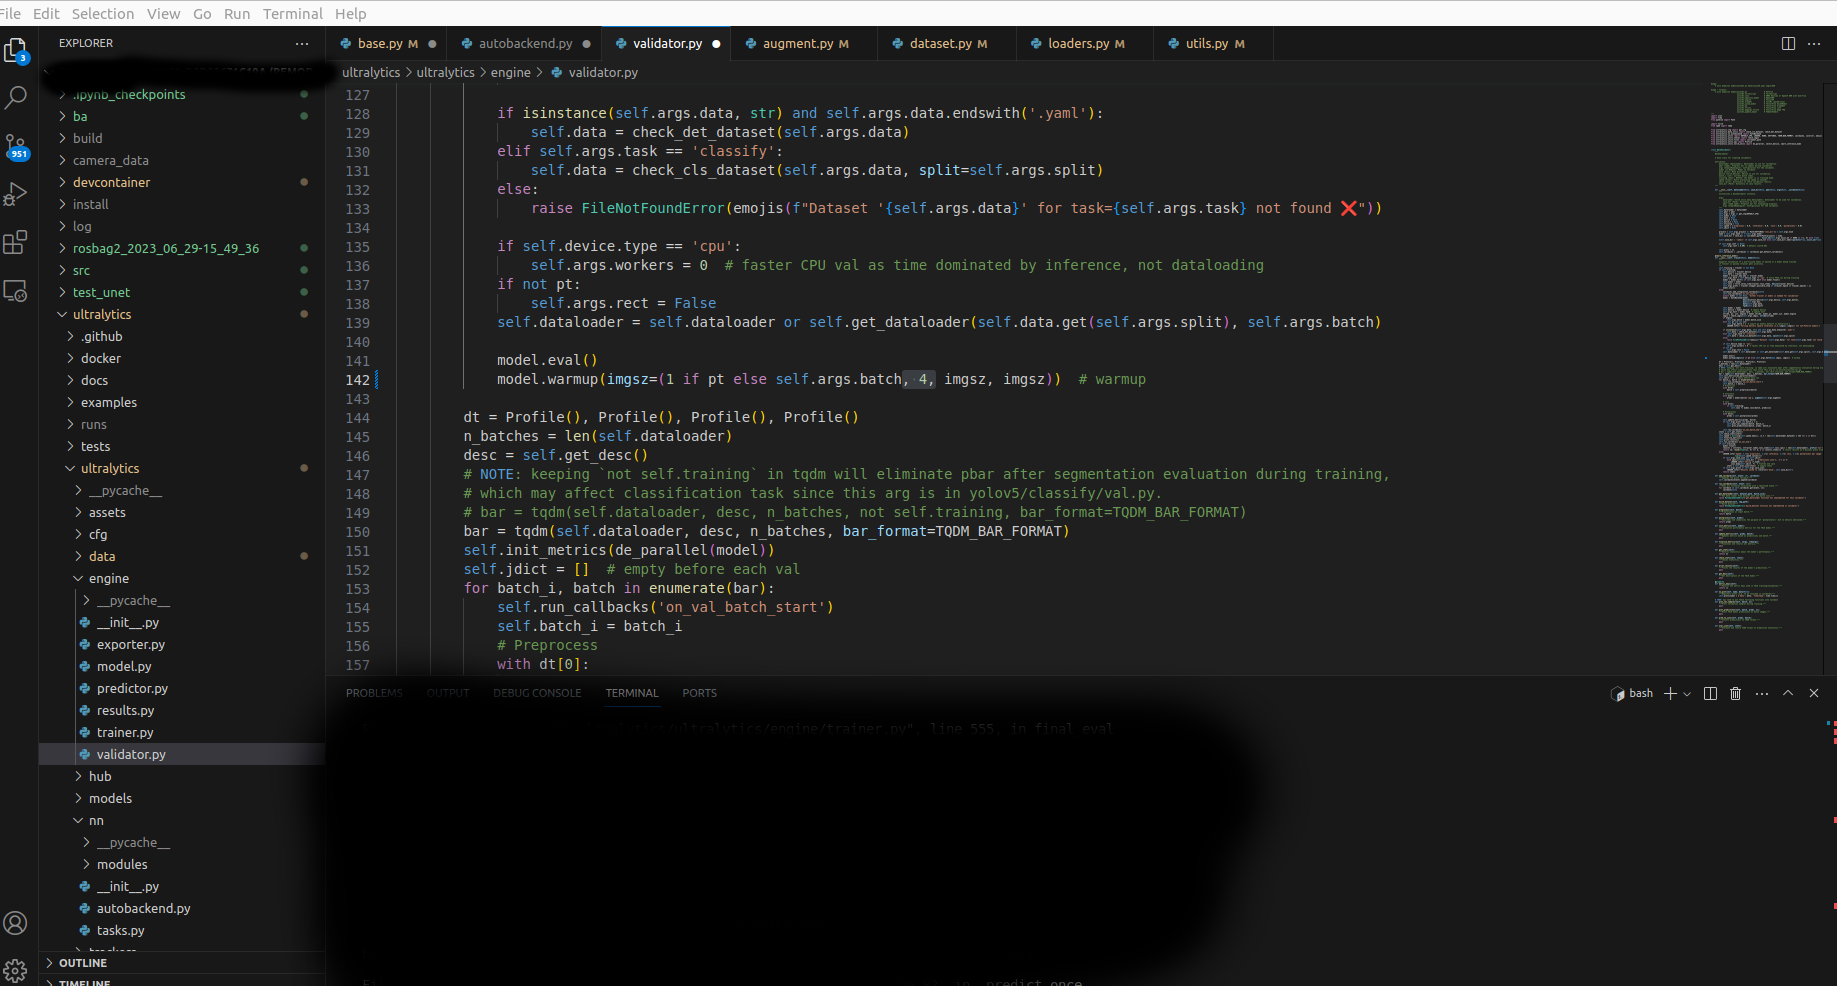Click the engine breadcrumb above the editor
The width and height of the screenshot is (1837, 986).
[x=510, y=72]
